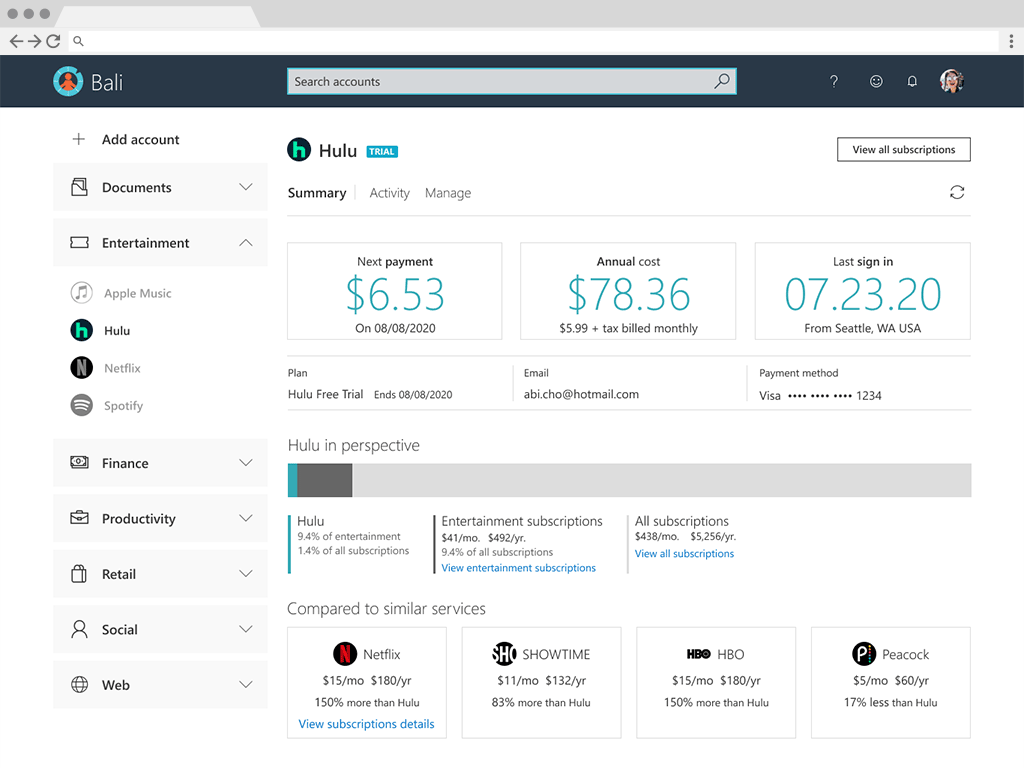Select Apple Music in the sidebar

(138, 293)
